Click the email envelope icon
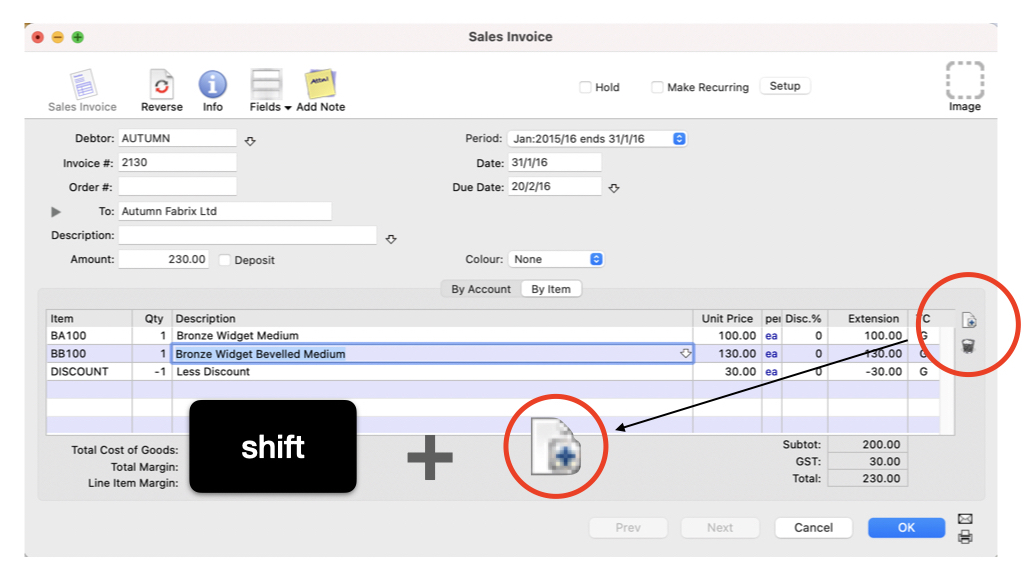Viewport: 1034px width, 585px height. (x=965, y=518)
